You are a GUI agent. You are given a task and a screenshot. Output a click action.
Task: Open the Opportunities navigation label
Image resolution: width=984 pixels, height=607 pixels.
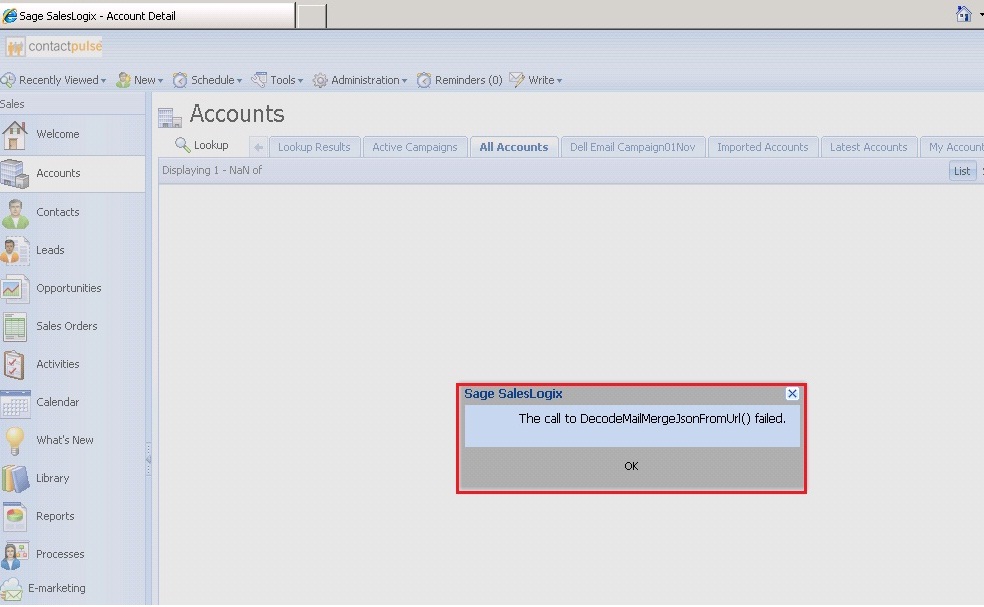pos(68,288)
